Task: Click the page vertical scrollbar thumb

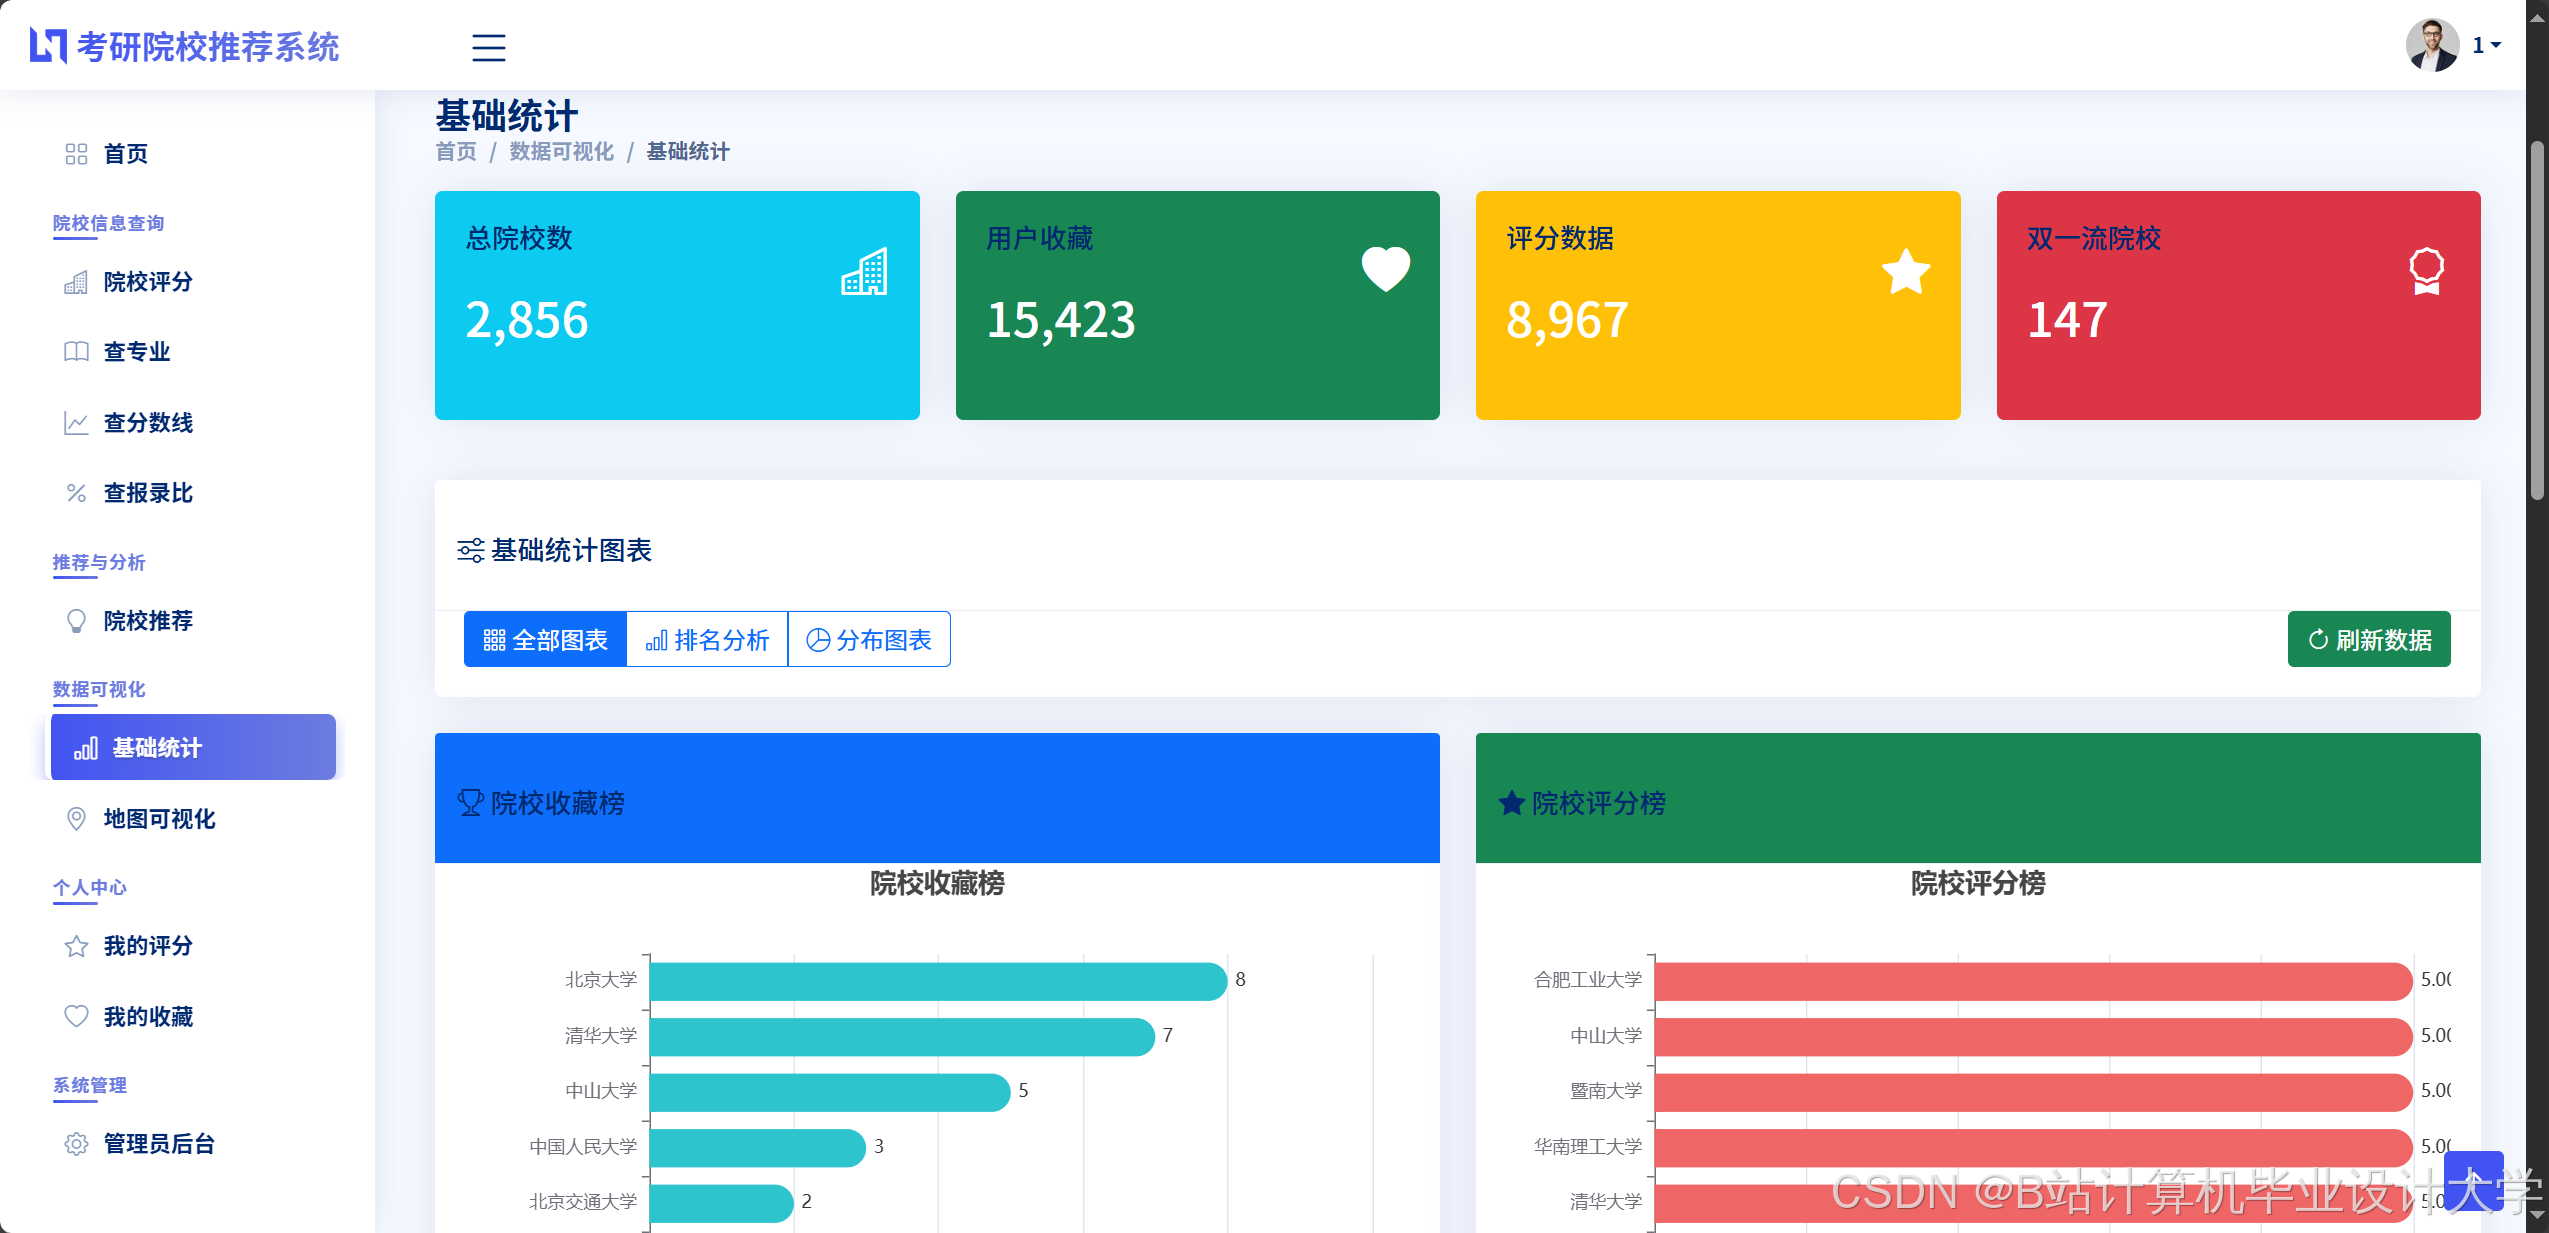Action: pyautogui.click(x=2537, y=320)
